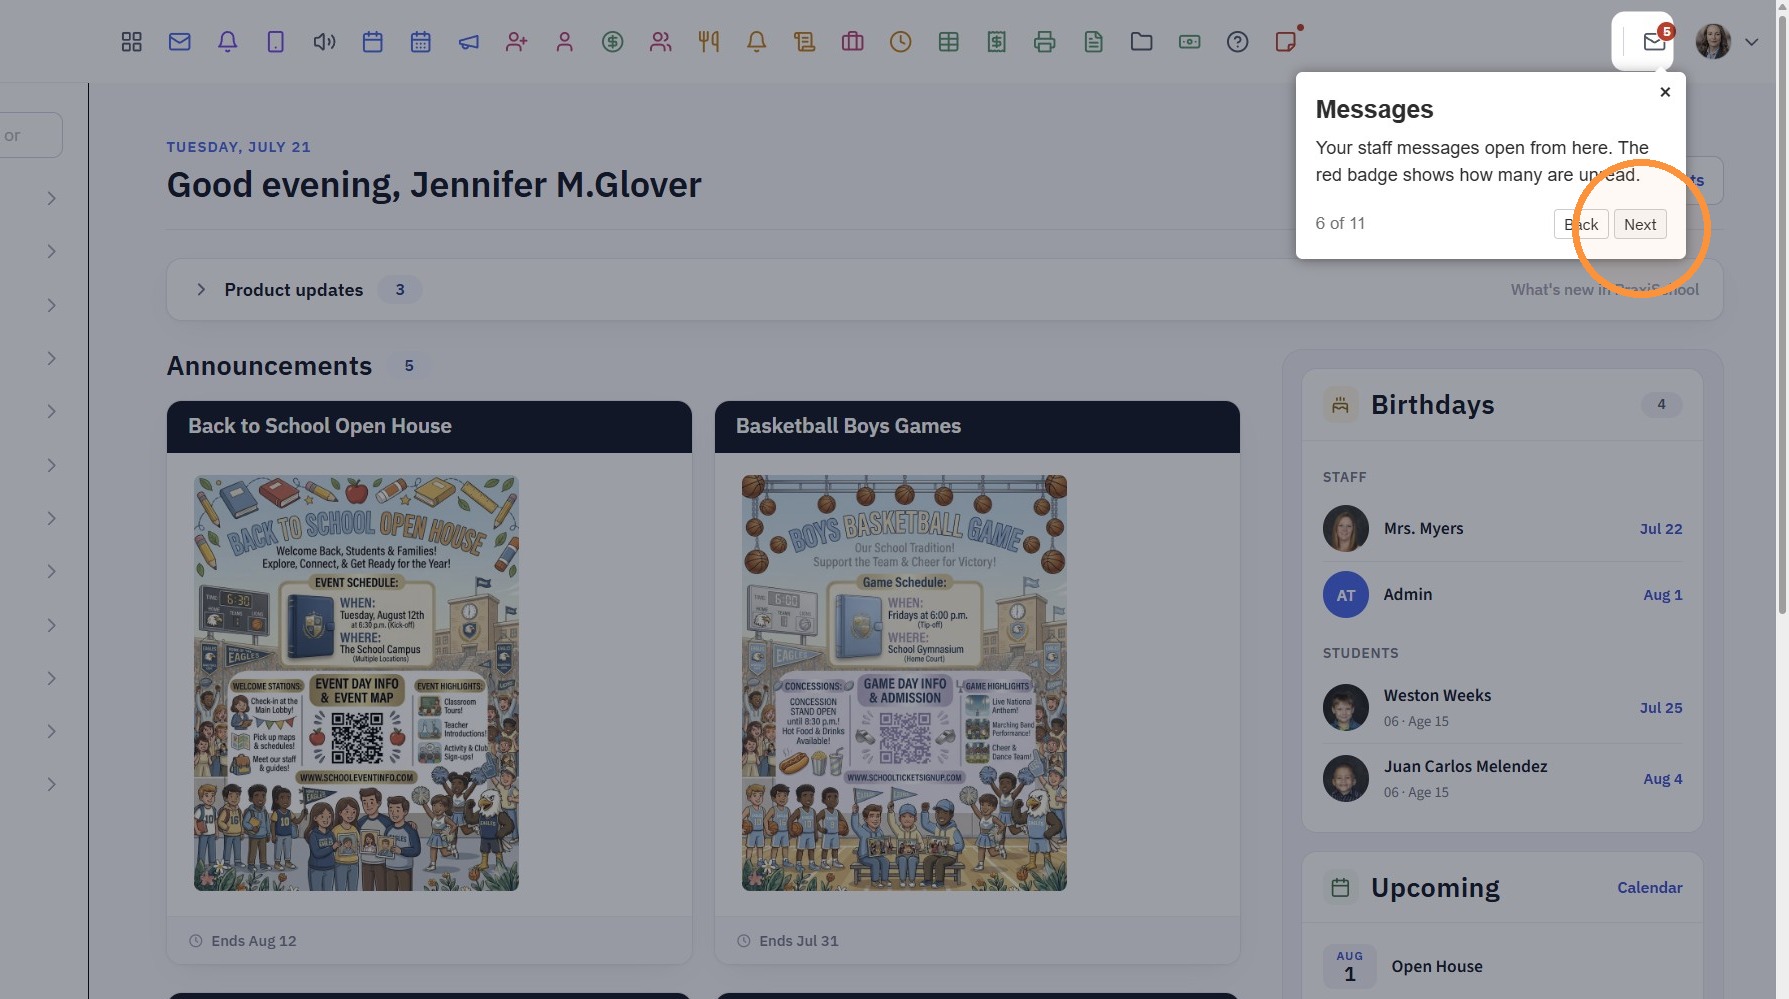Image resolution: width=1789 pixels, height=999 pixels.
Task: Open the dashboard grid icon
Action: [131, 42]
